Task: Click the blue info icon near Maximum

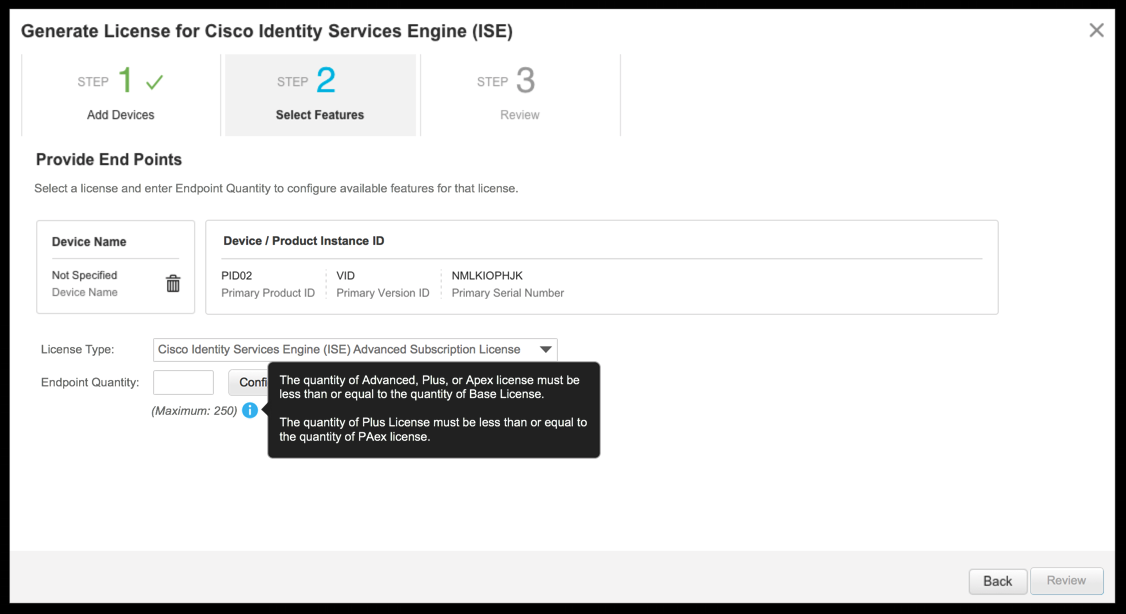Action: click(250, 410)
